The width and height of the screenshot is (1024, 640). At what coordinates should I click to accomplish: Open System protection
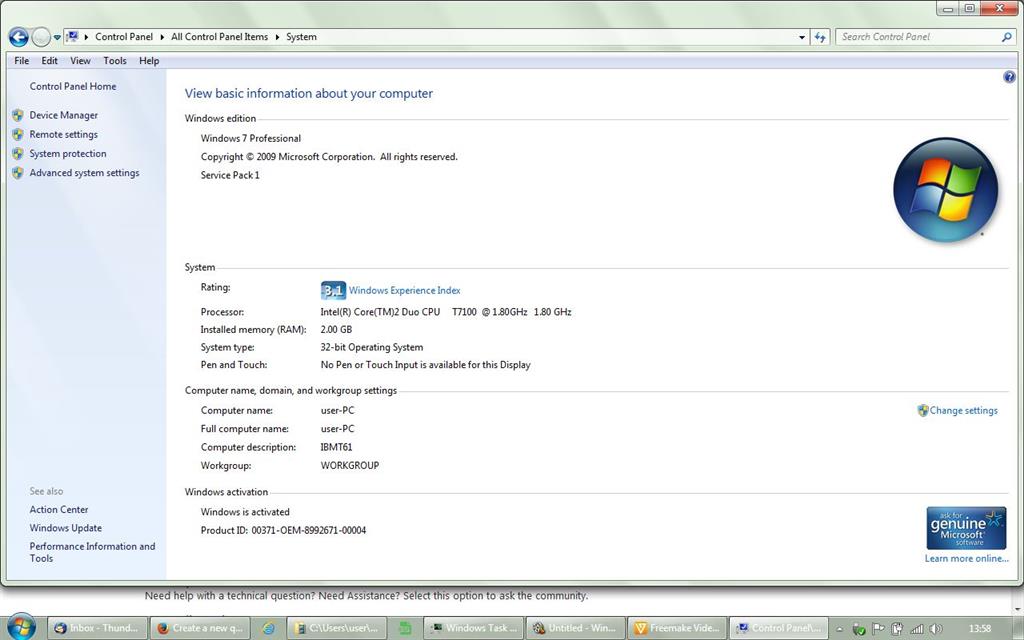[x=68, y=153]
